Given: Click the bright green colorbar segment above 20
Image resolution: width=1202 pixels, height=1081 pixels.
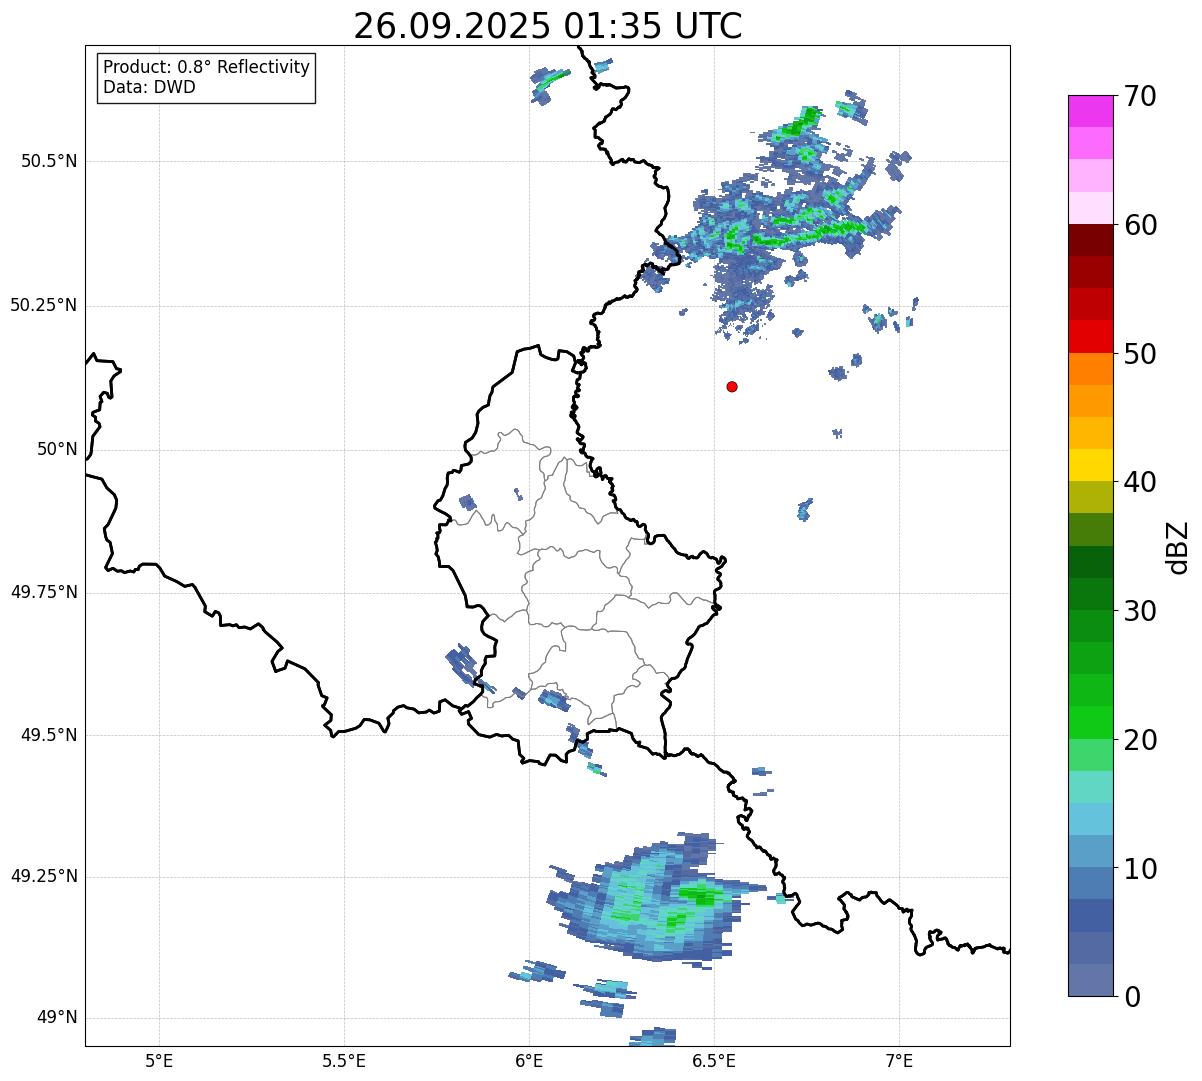Looking at the screenshot, I should point(1090,722).
